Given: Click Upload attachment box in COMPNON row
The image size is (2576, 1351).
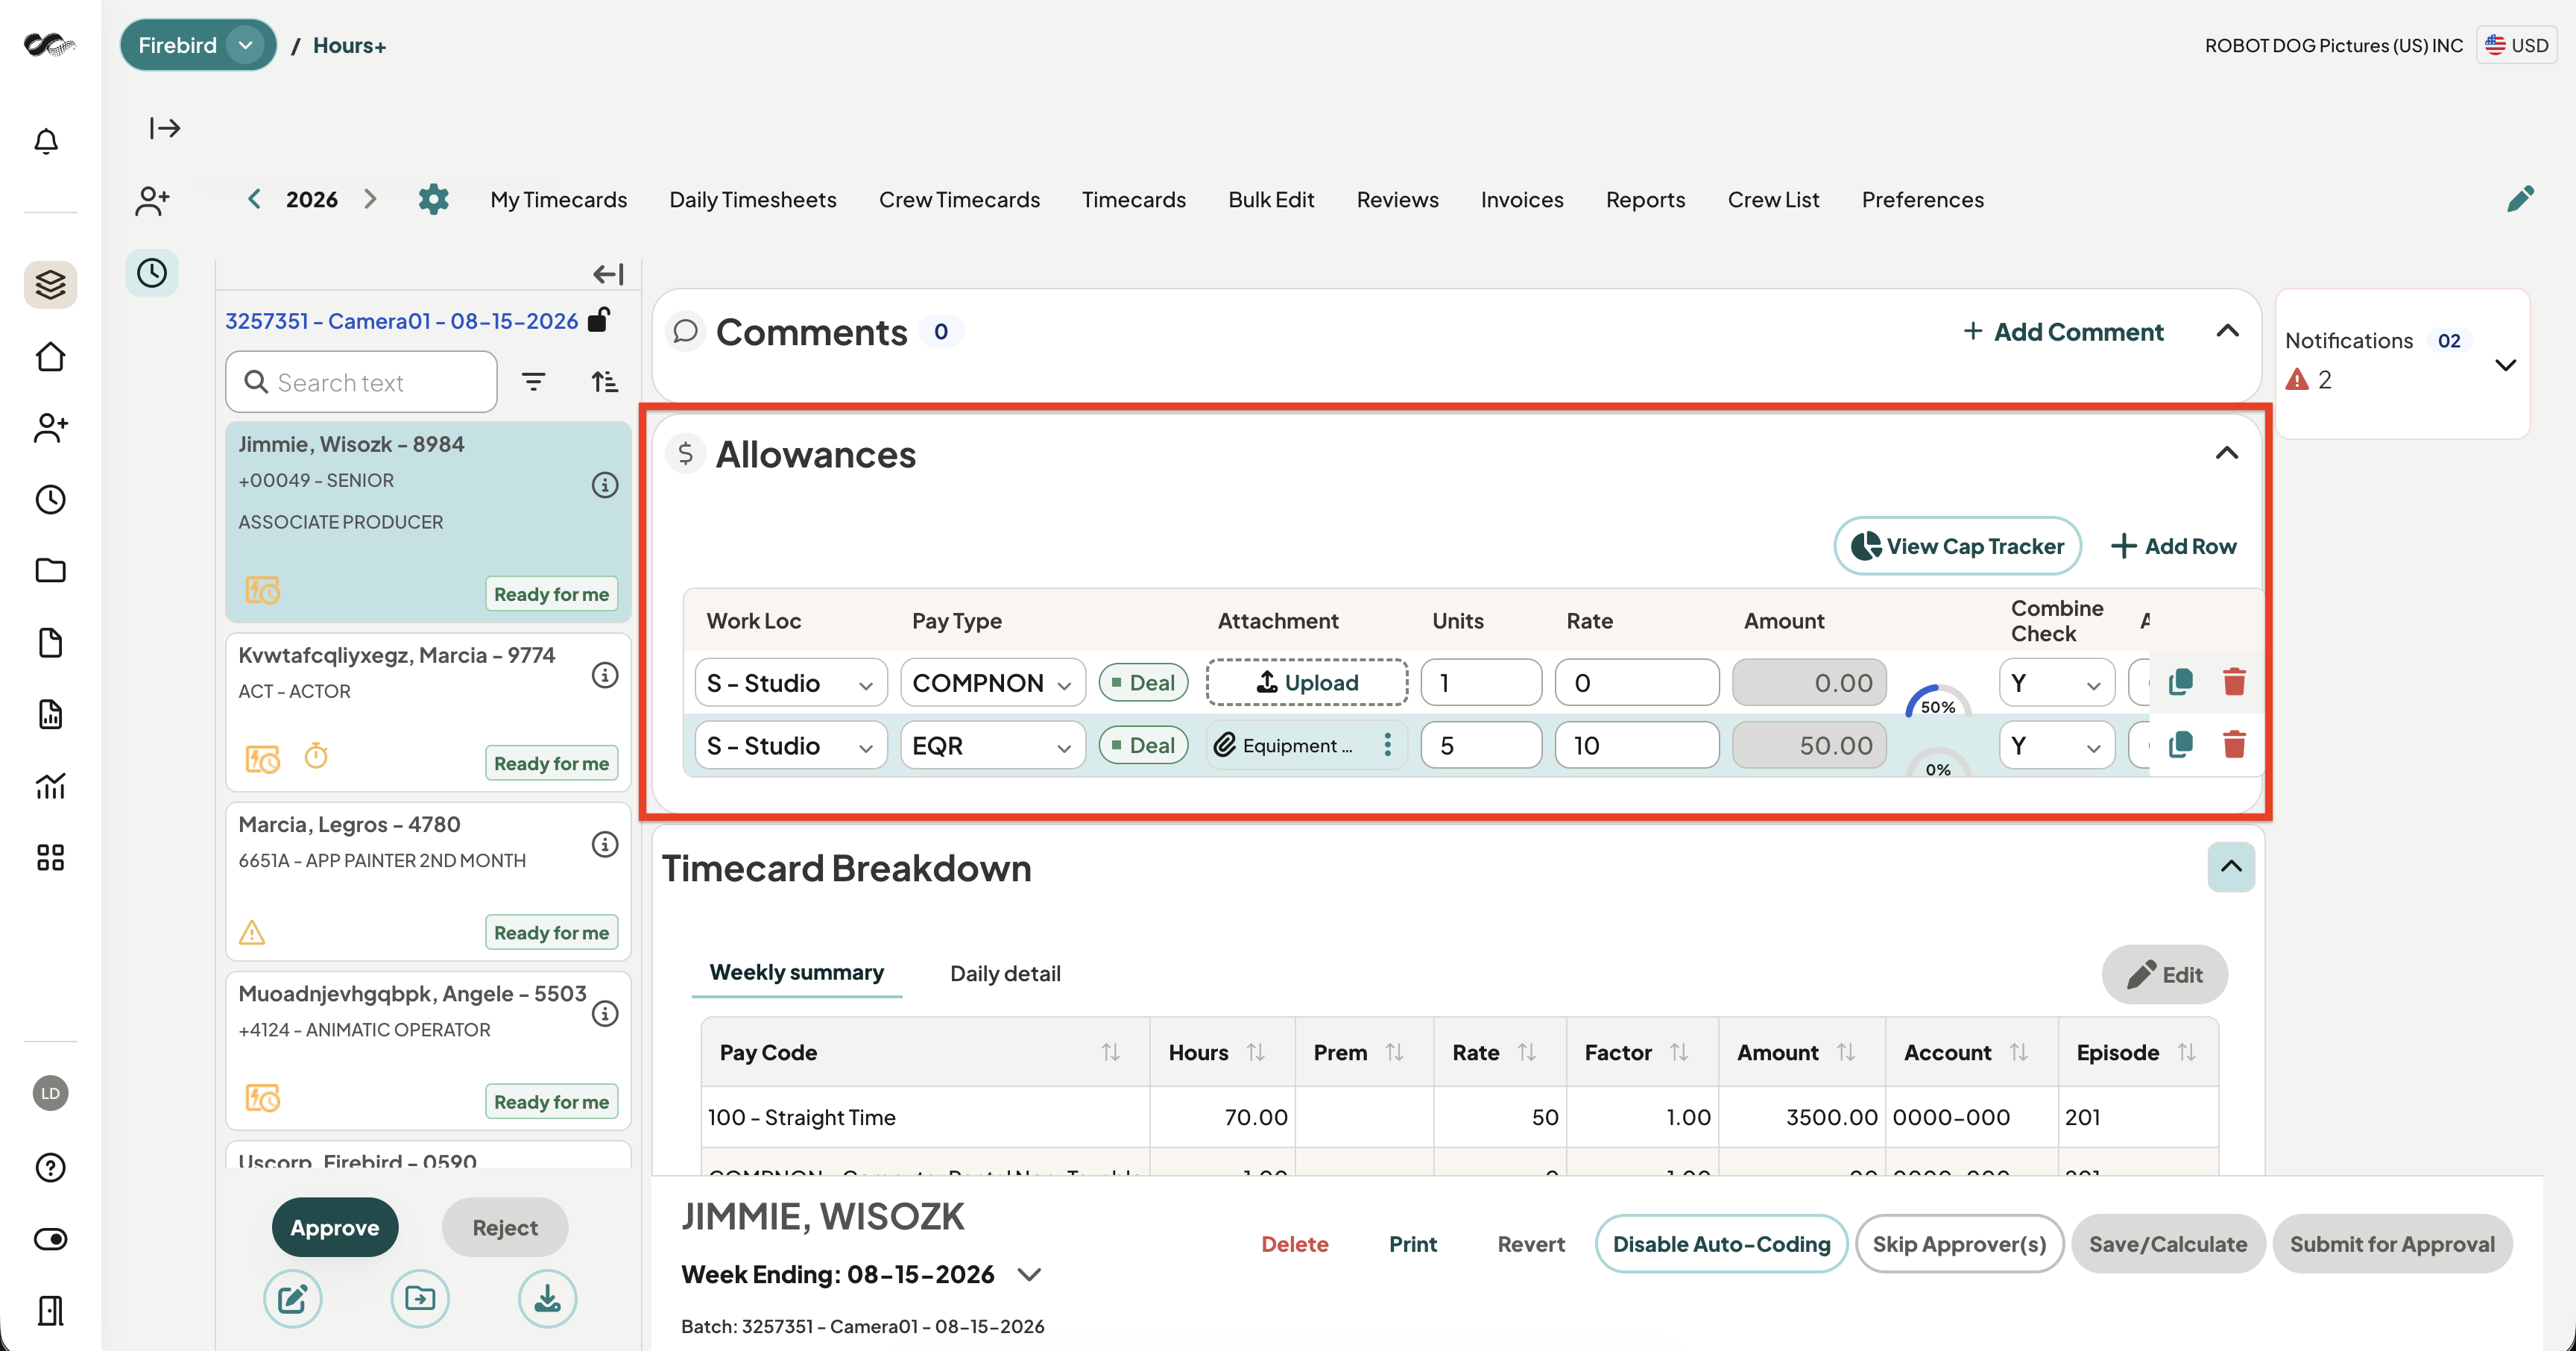Looking at the screenshot, I should (x=1307, y=682).
